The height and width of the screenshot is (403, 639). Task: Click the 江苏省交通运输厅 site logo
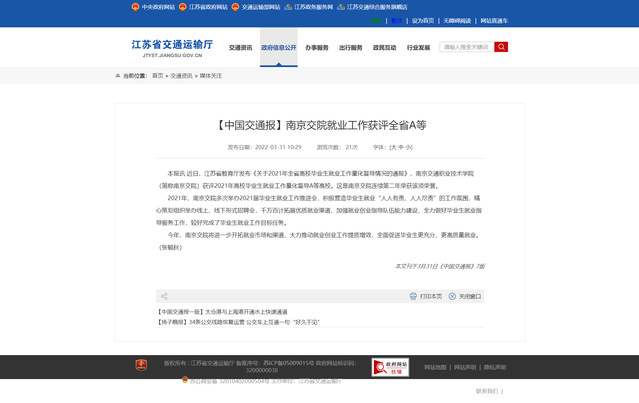click(x=173, y=49)
